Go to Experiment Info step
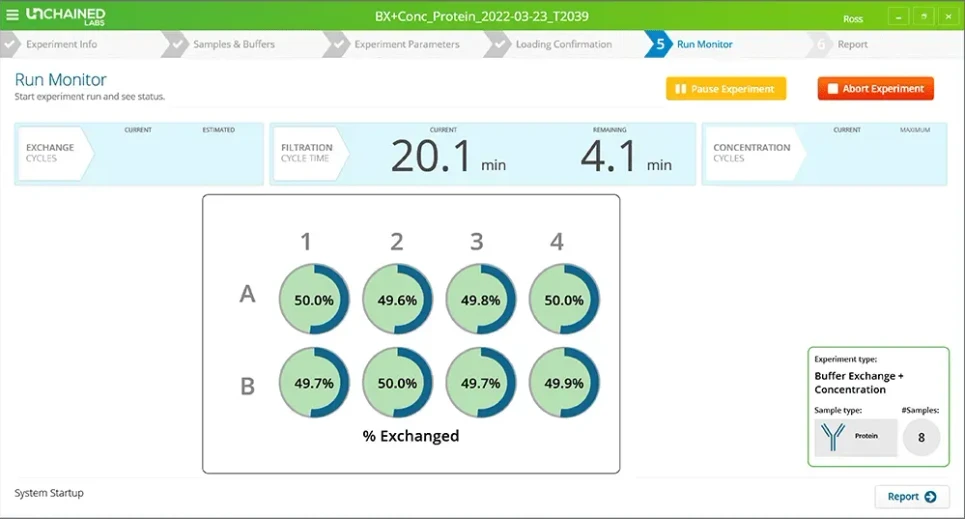Image resolution: width=965 pixels, height=519 pixels. tap(60, 44)
